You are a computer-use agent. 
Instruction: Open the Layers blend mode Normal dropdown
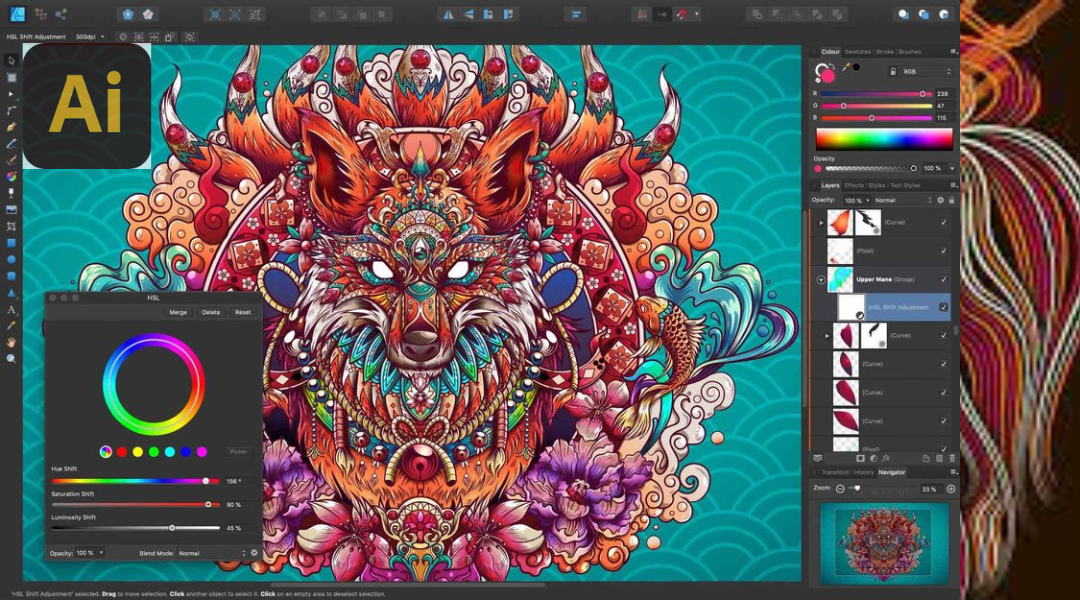(902, 200)
